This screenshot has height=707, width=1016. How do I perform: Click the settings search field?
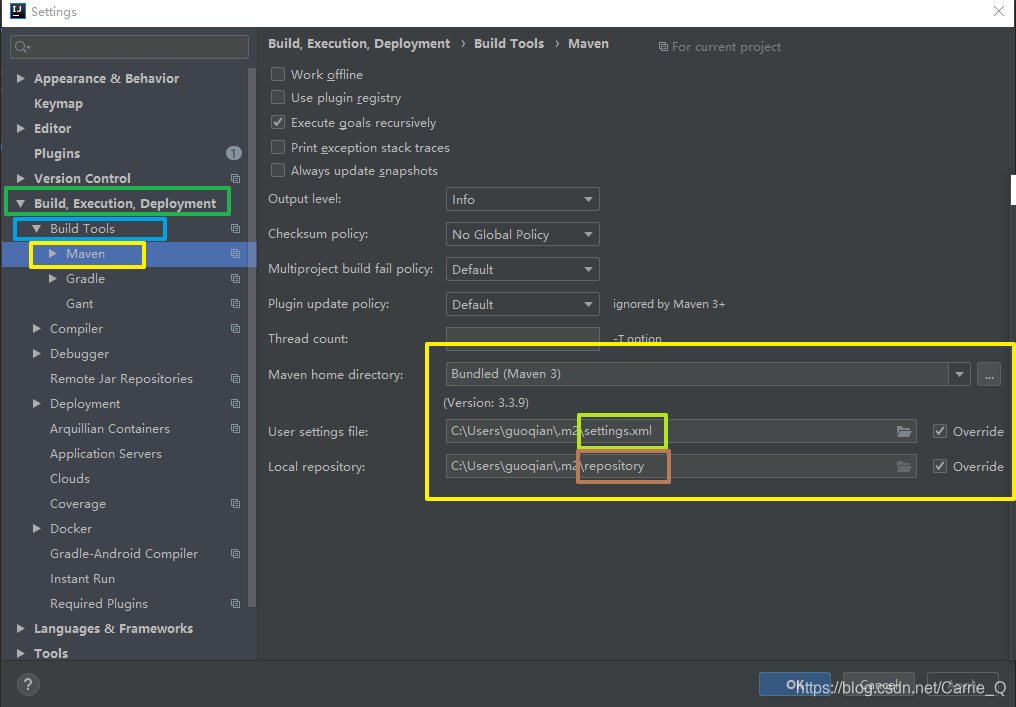(x=130, y=47)
